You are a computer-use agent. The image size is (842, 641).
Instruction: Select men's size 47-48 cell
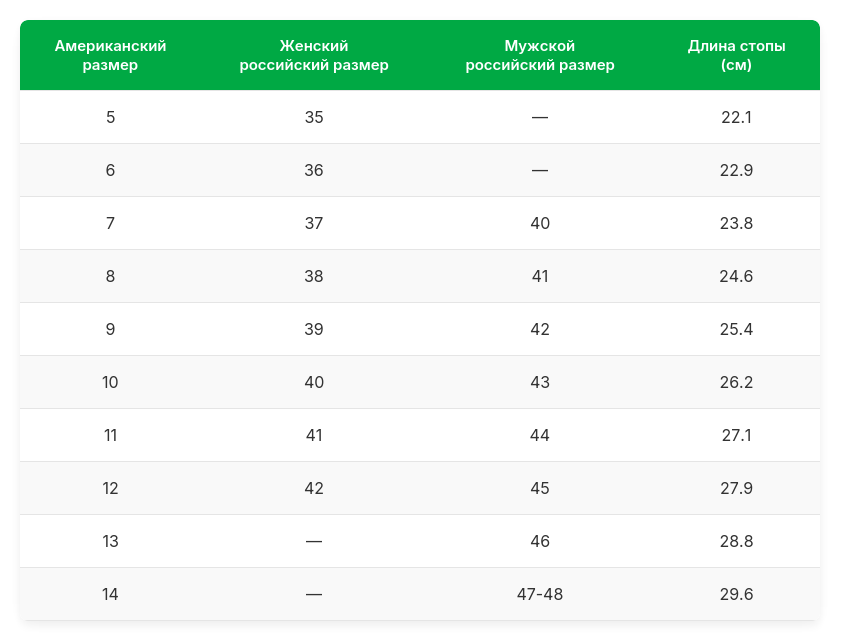540,594
